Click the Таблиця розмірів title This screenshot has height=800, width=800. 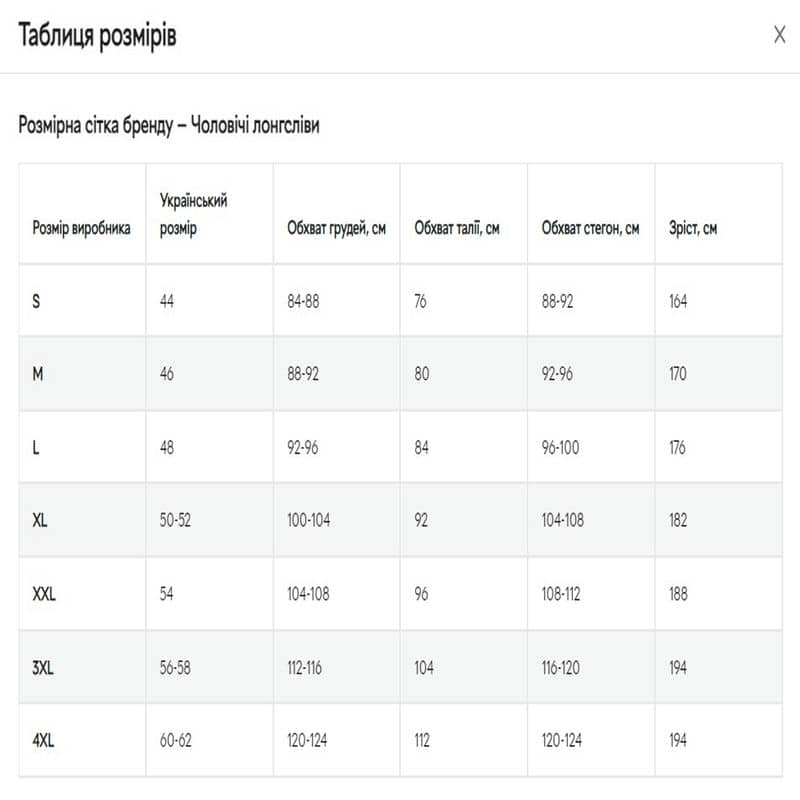(97, 36)
